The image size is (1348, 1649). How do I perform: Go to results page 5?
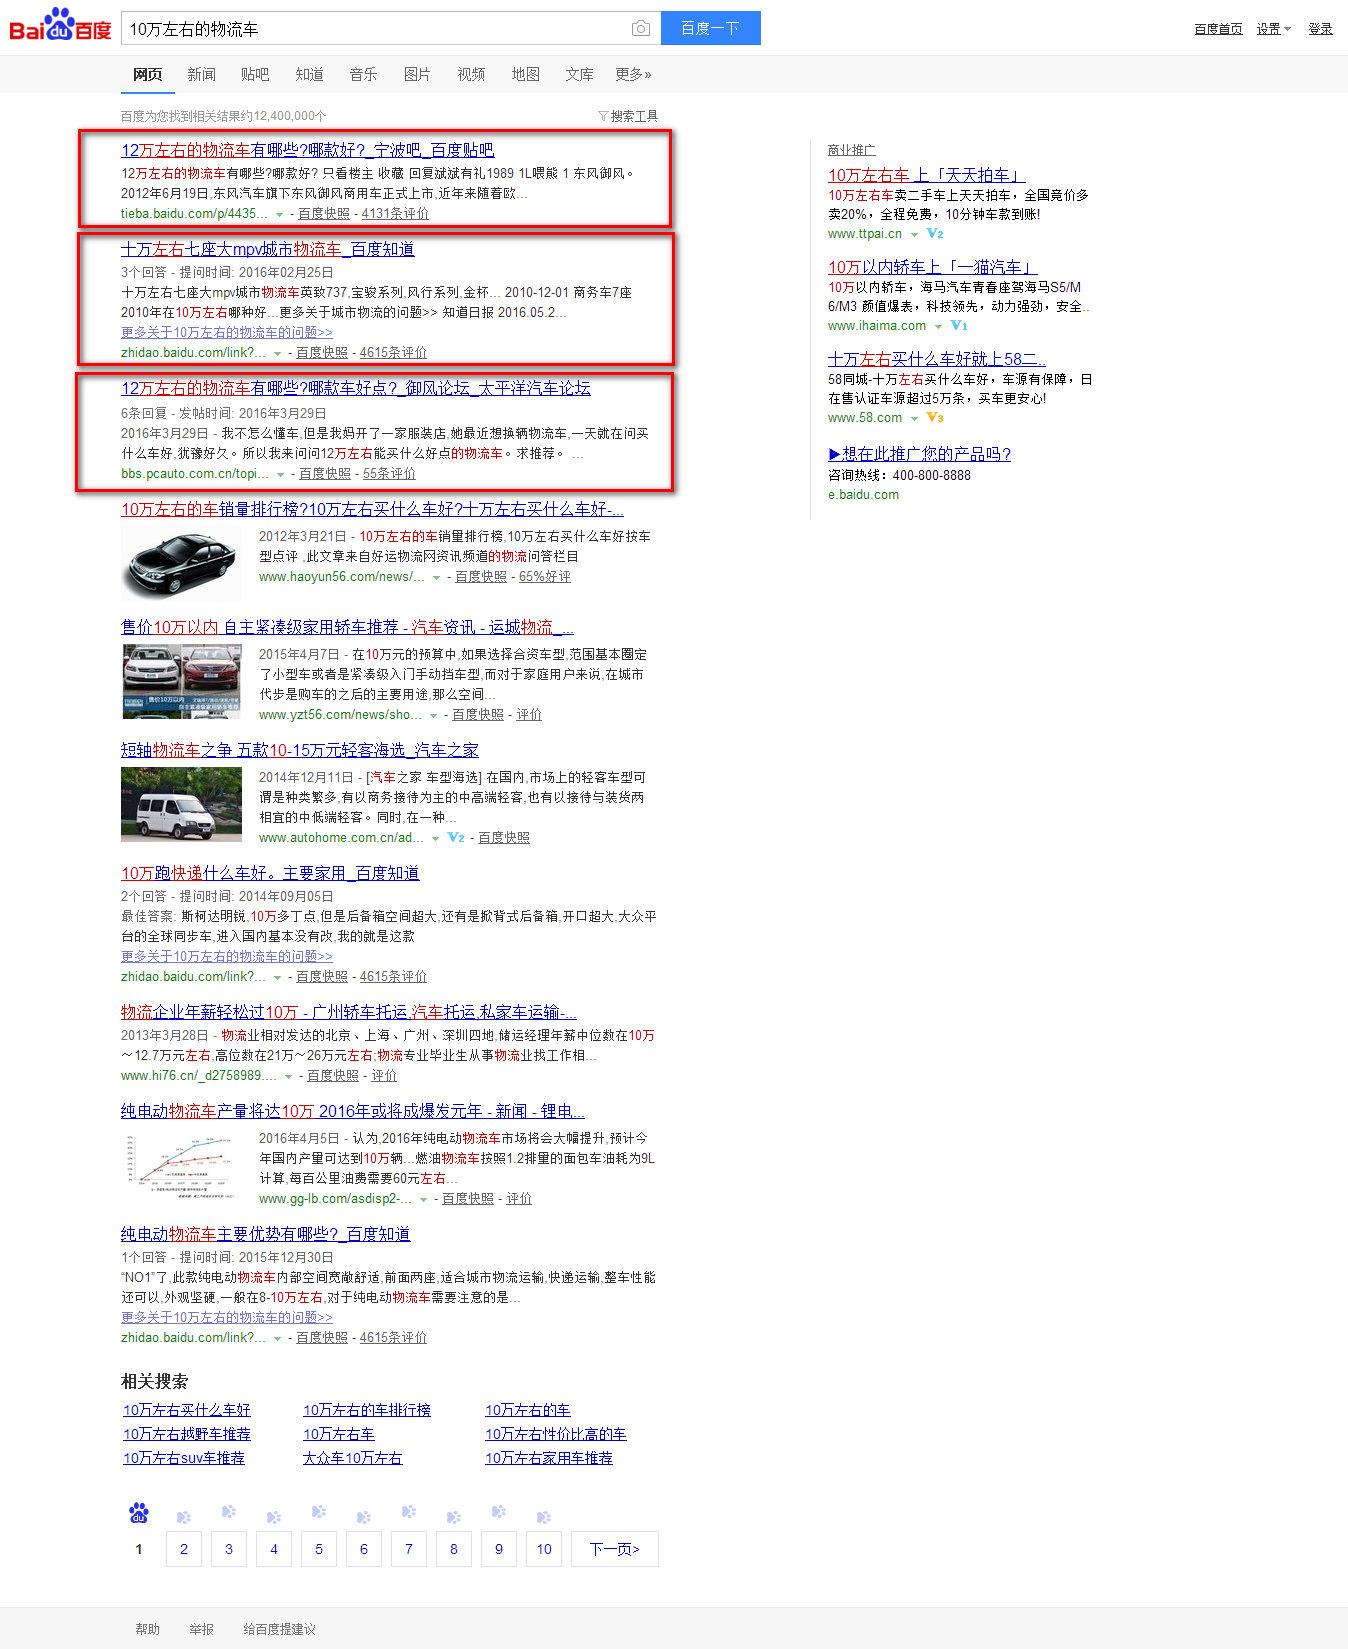[319, 1549]
